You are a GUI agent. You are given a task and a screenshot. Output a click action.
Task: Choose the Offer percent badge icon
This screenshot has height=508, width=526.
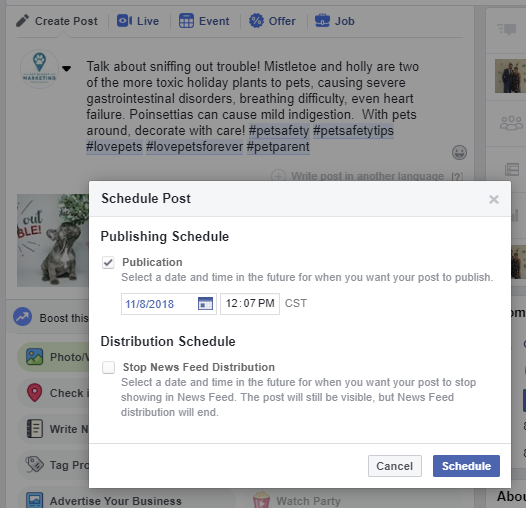pyautogui.click(x=256, y=21)
